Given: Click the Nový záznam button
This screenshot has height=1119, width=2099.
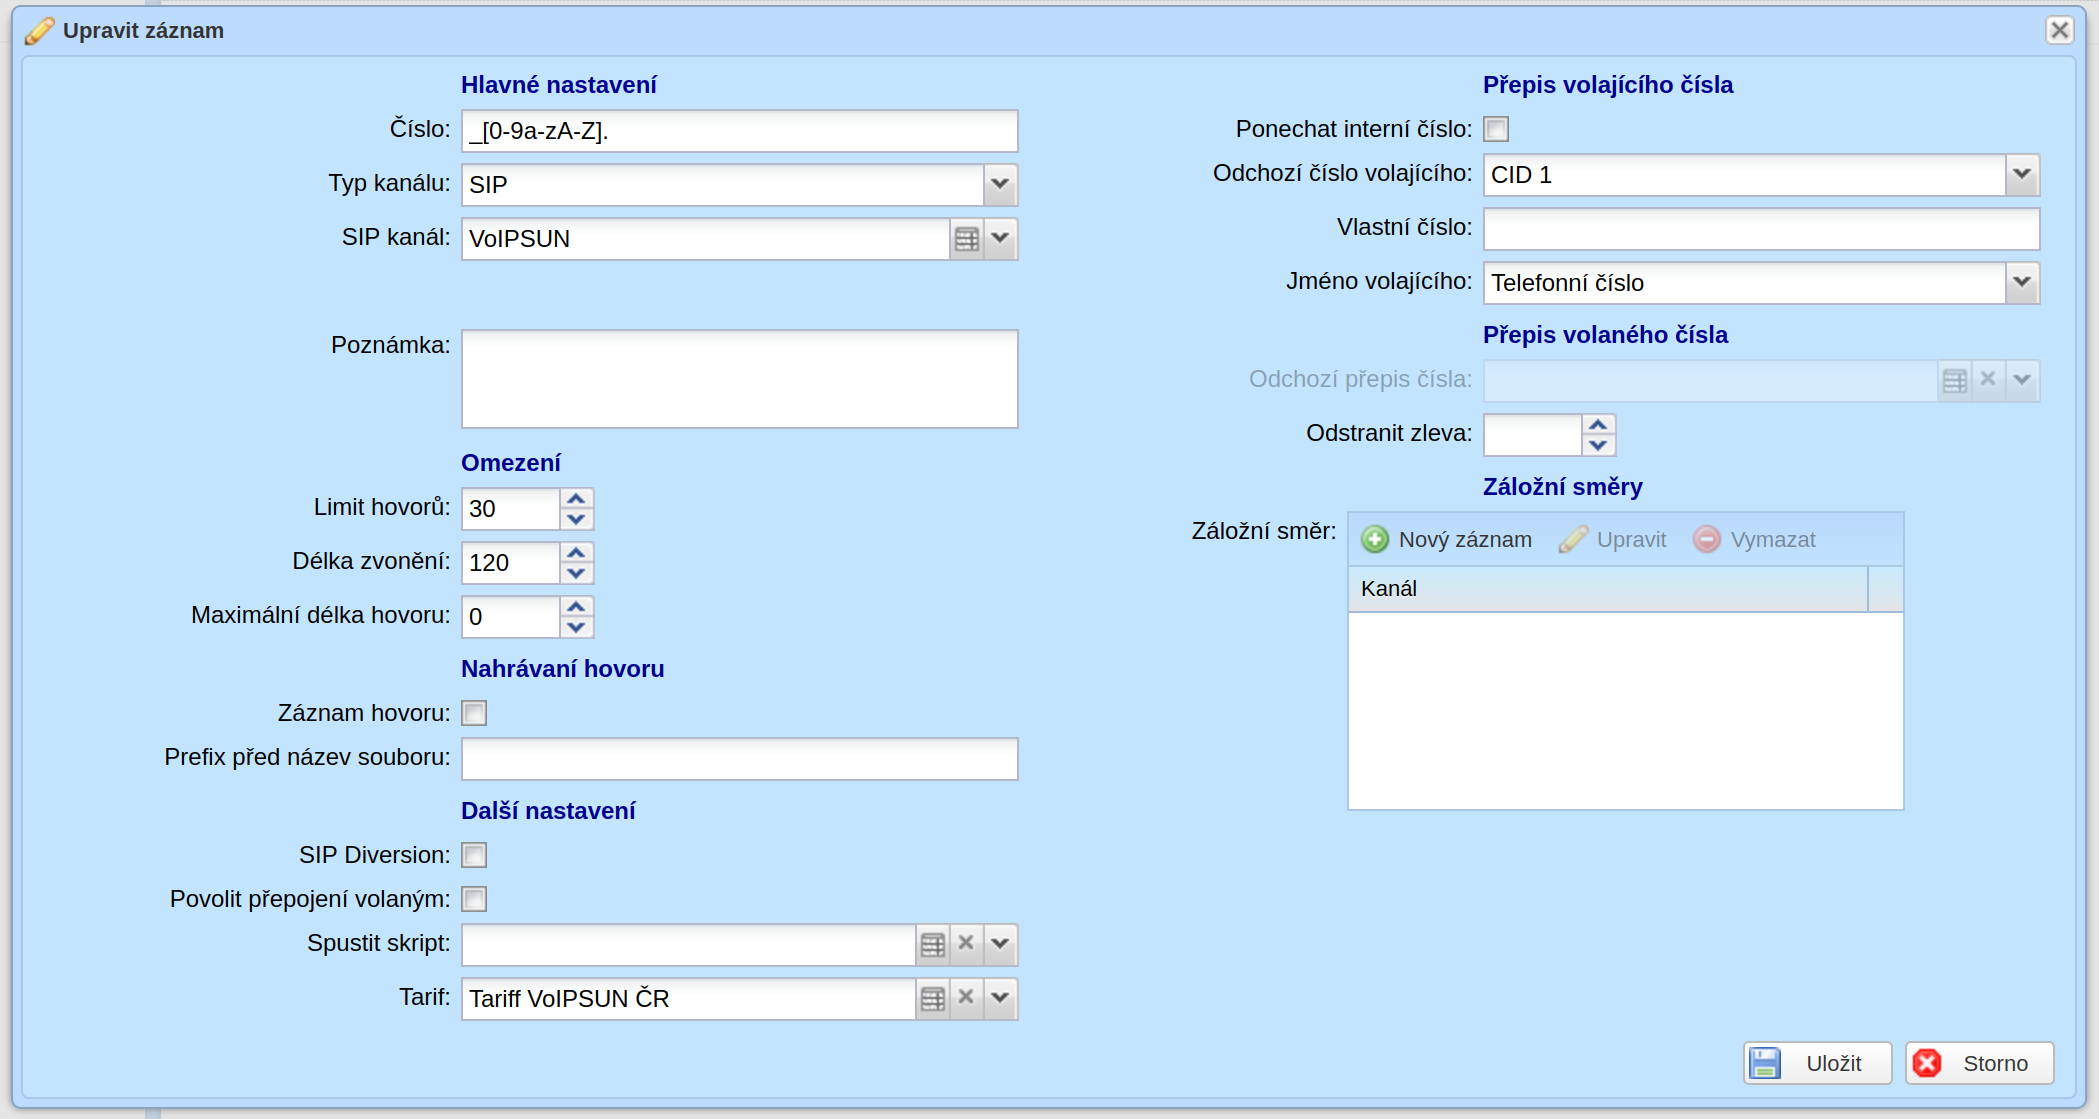Looking at the screenshot, I should click(x=1446, y=540).
